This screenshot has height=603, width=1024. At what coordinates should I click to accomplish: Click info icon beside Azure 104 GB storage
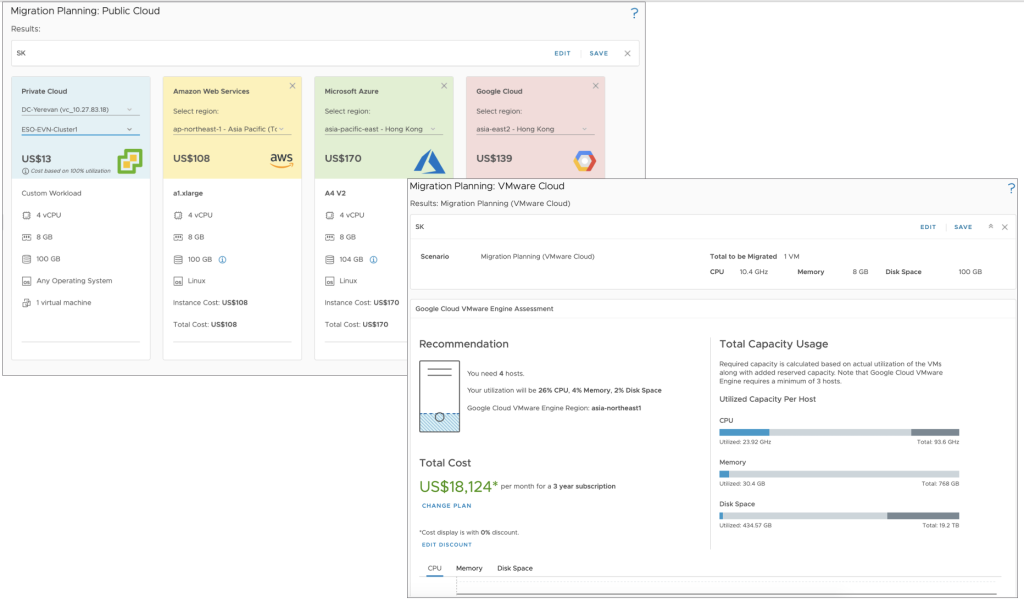pyautogui.click(x=374, y=259)
